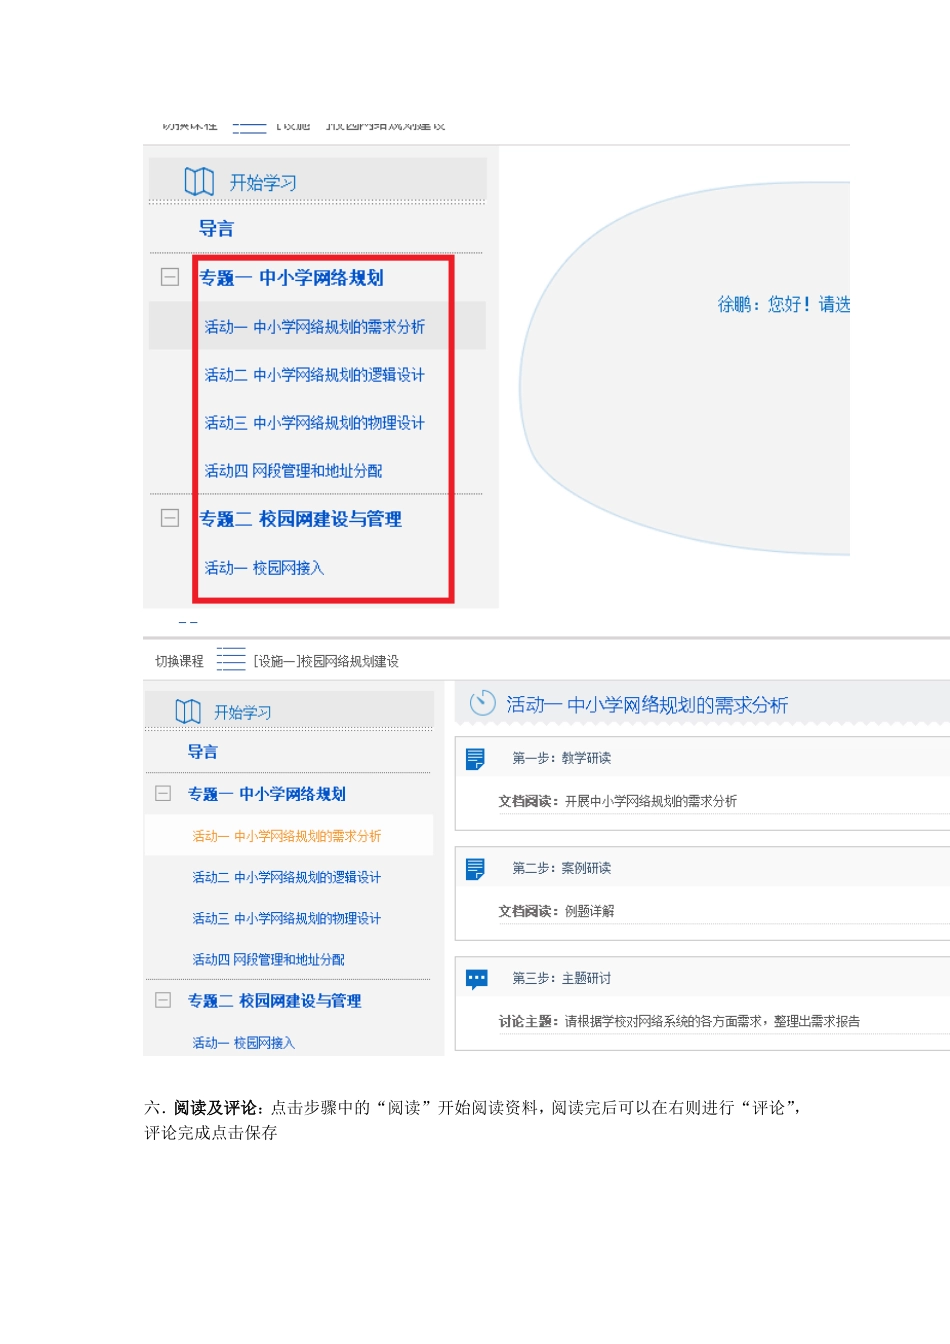This screenshot has width=950, height=1344.
Task: Open 导言 in the upper screenshot sidebar
Action: (x=216, y=228)
